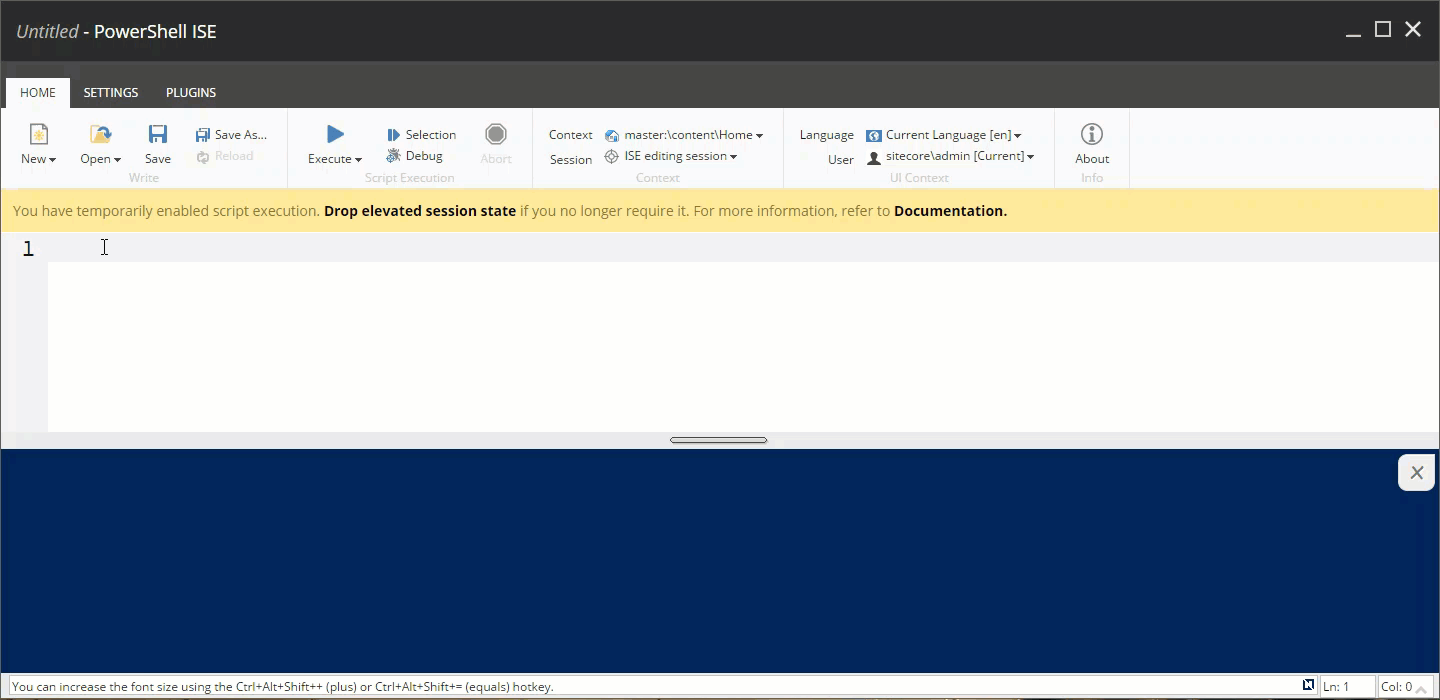The image size is (1440, 700).
Task: Click the About info icon
Action: 1092,134
